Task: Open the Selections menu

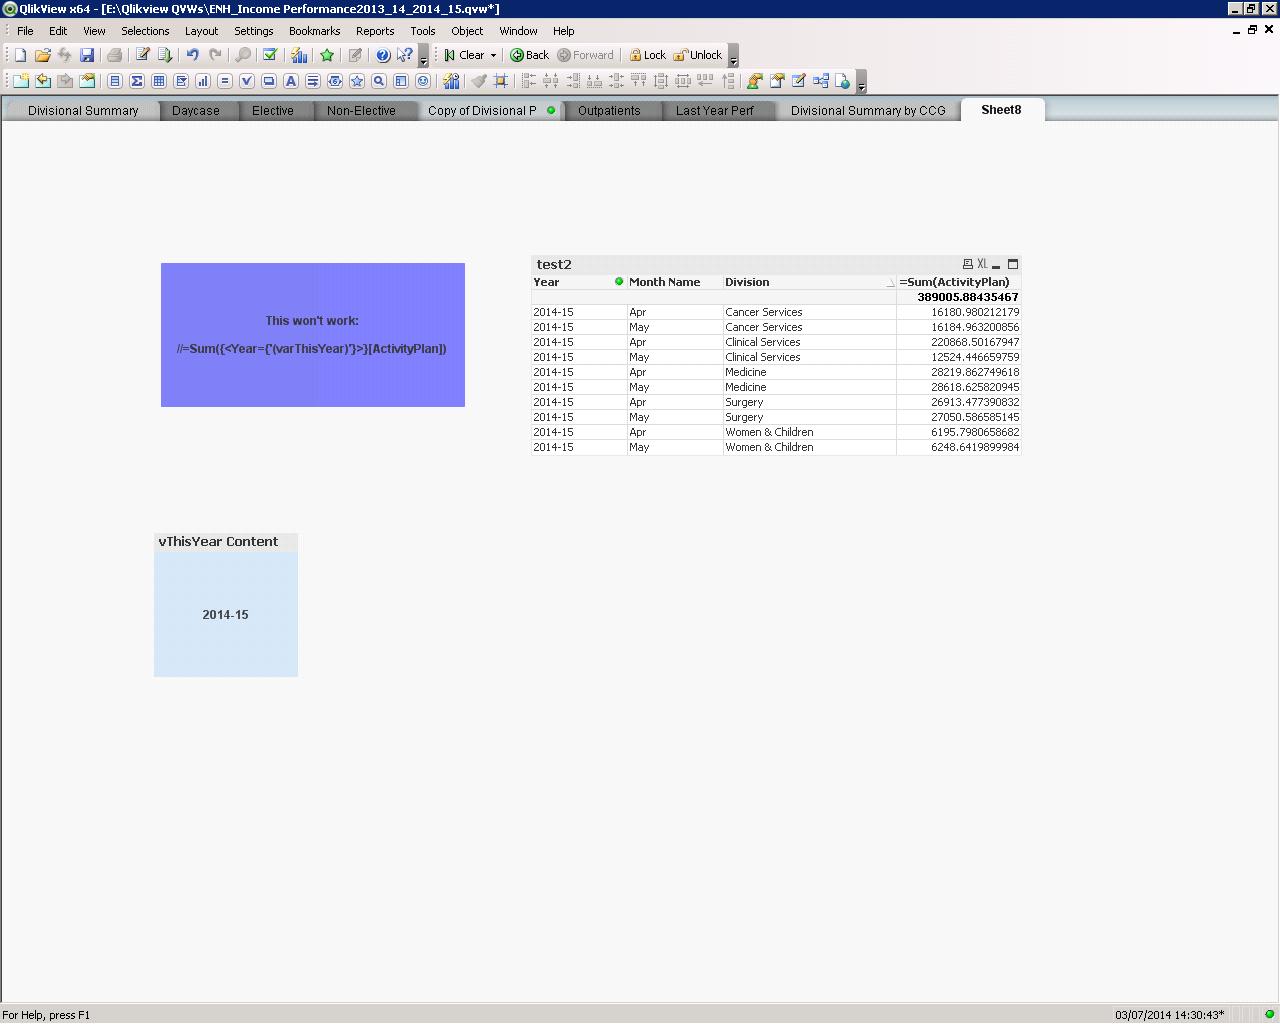Action: coord(145,31)
